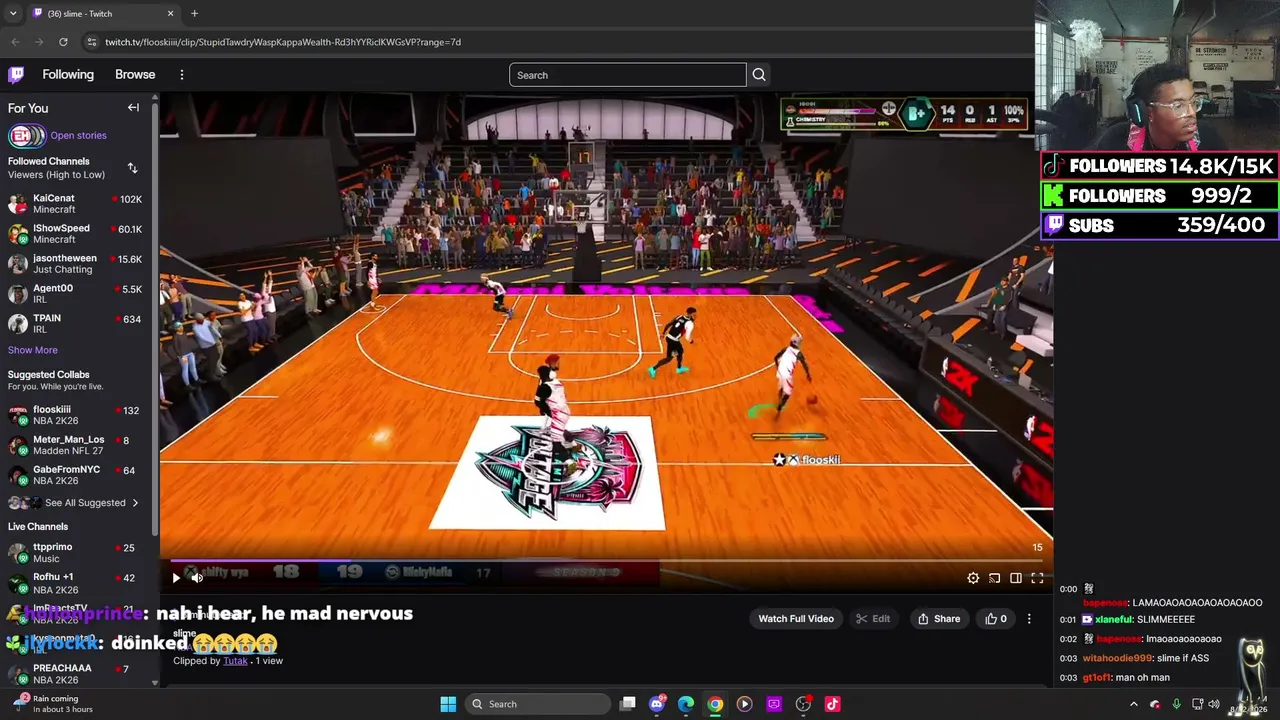Viewport: 1280px width, 720px height.
Task: Cast the clip to another device
Action: [x=994, y=578]
